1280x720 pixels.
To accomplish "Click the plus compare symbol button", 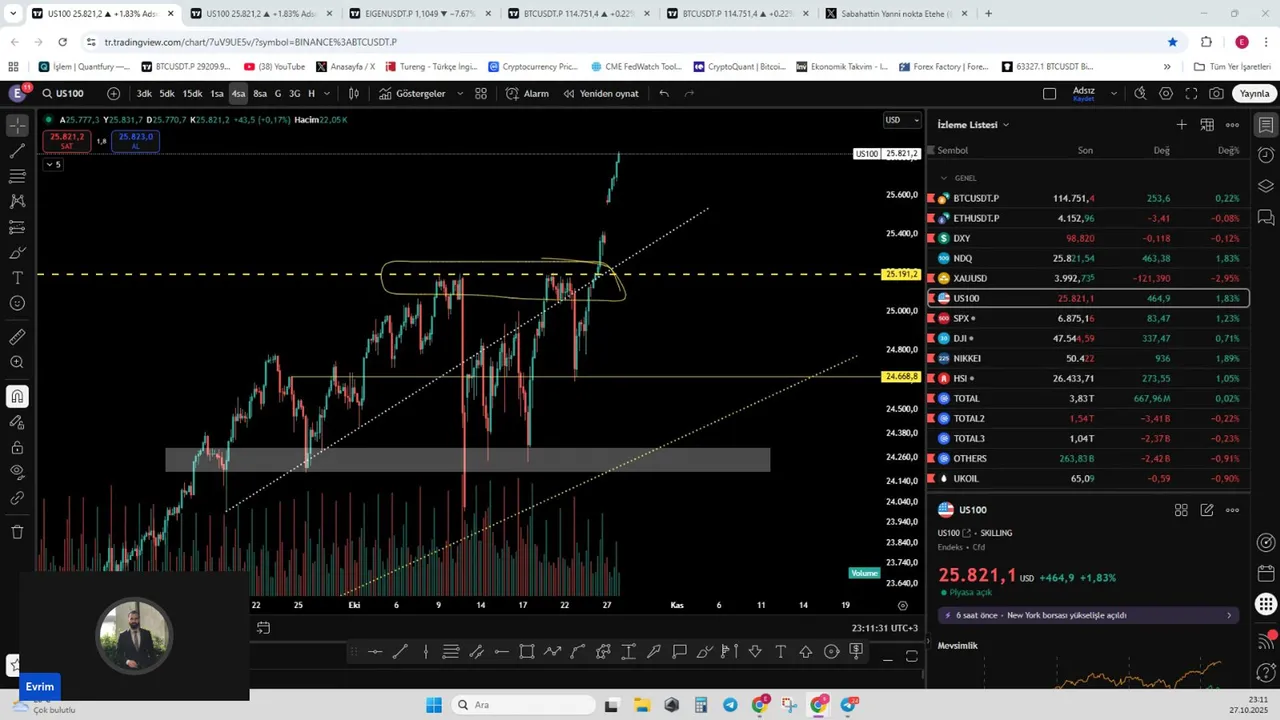I will coord(113,93).
